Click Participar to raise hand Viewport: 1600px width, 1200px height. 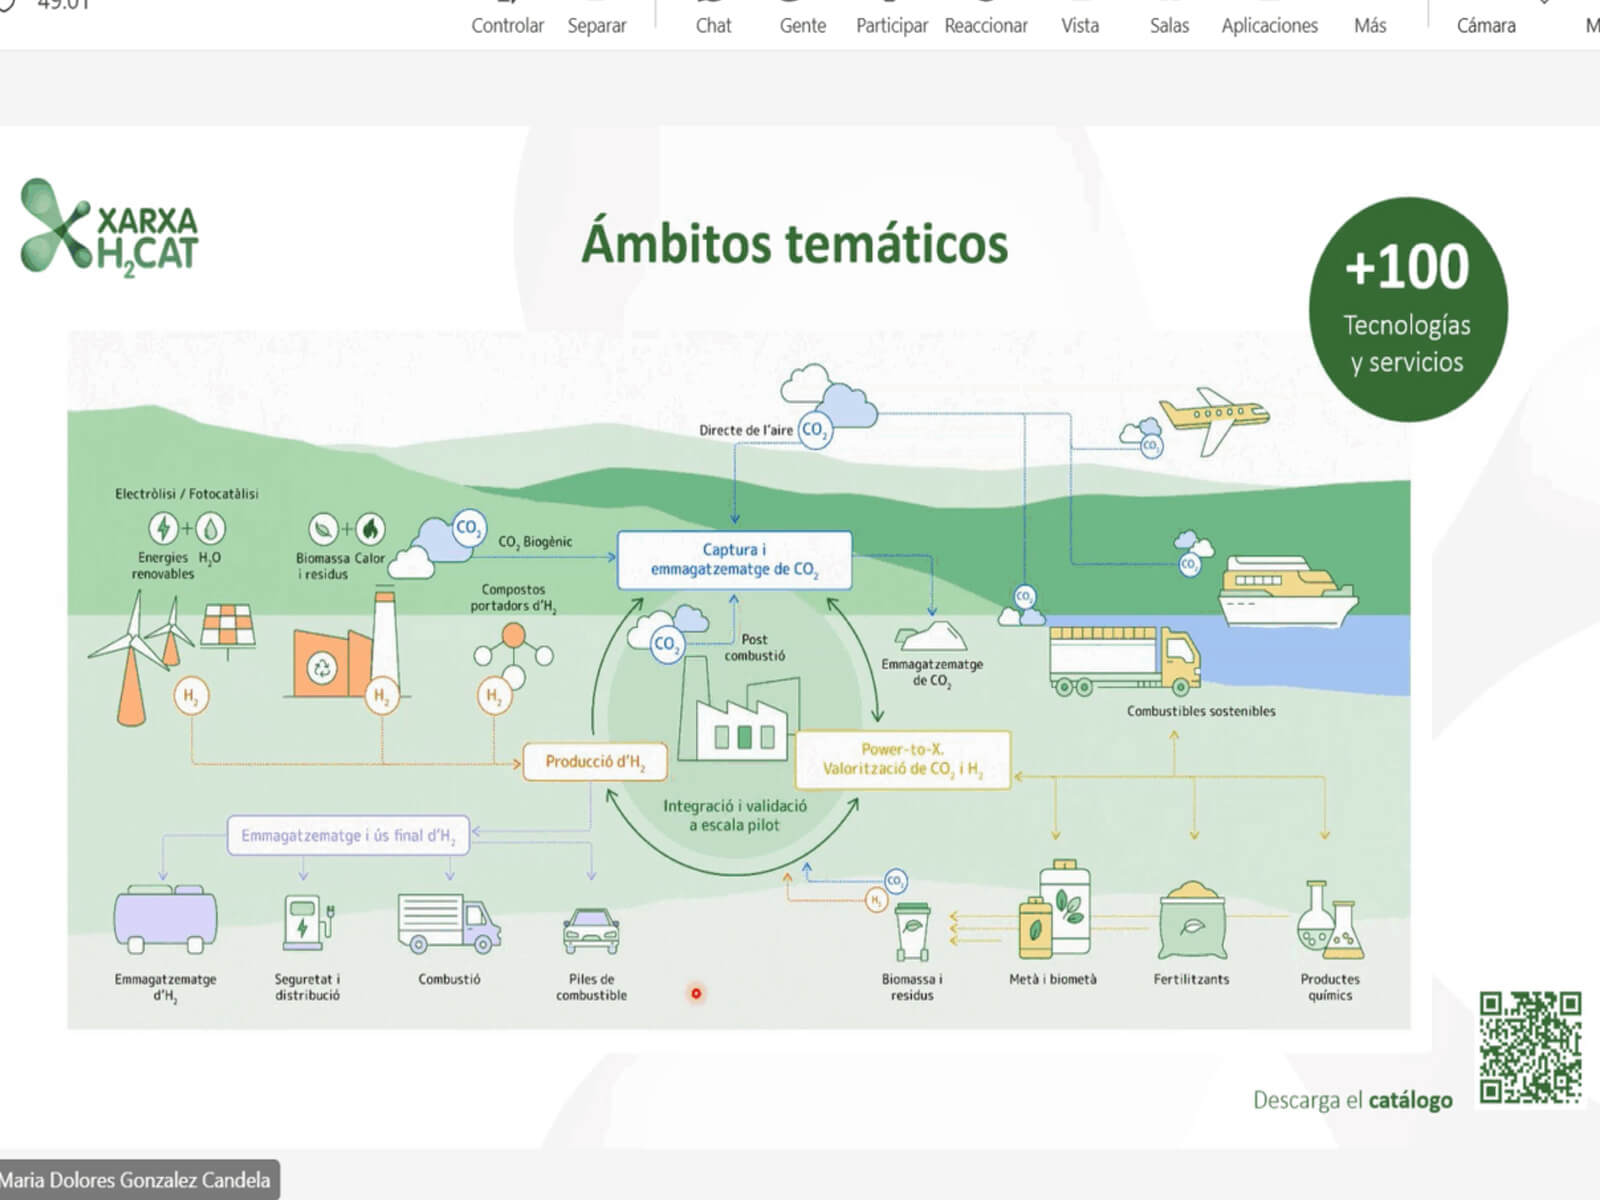point(891,25)
